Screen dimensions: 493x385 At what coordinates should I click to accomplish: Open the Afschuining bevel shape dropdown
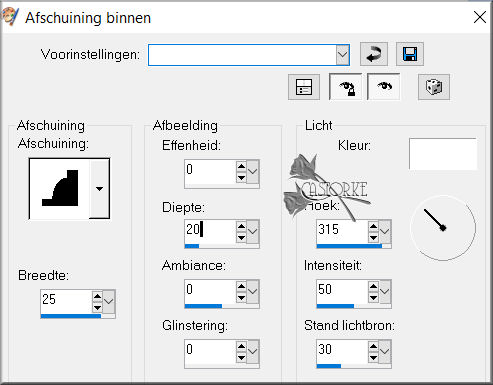[x=99, y=189]
